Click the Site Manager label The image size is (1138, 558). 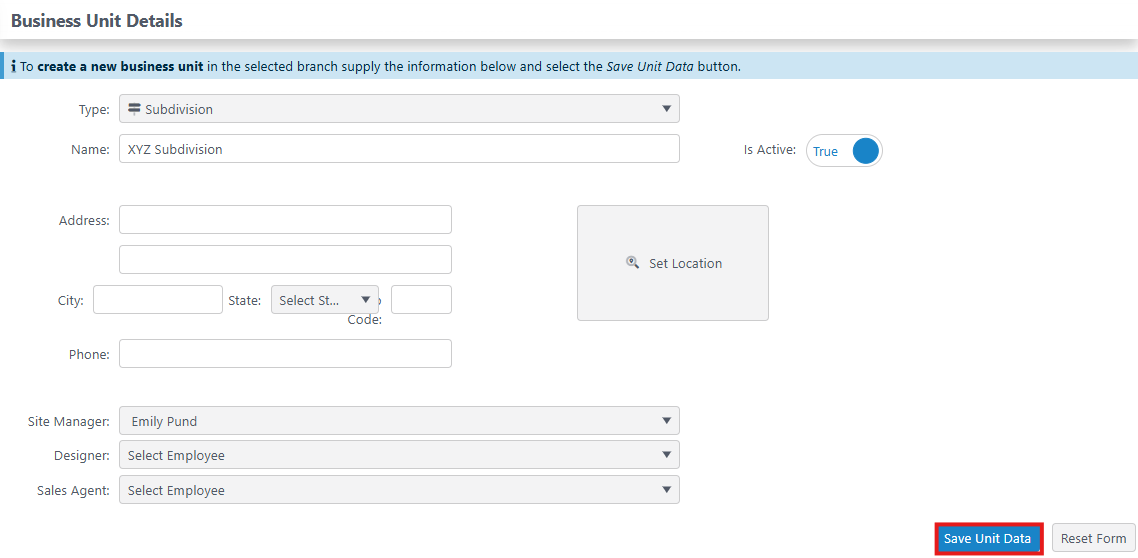coord(68,421)
